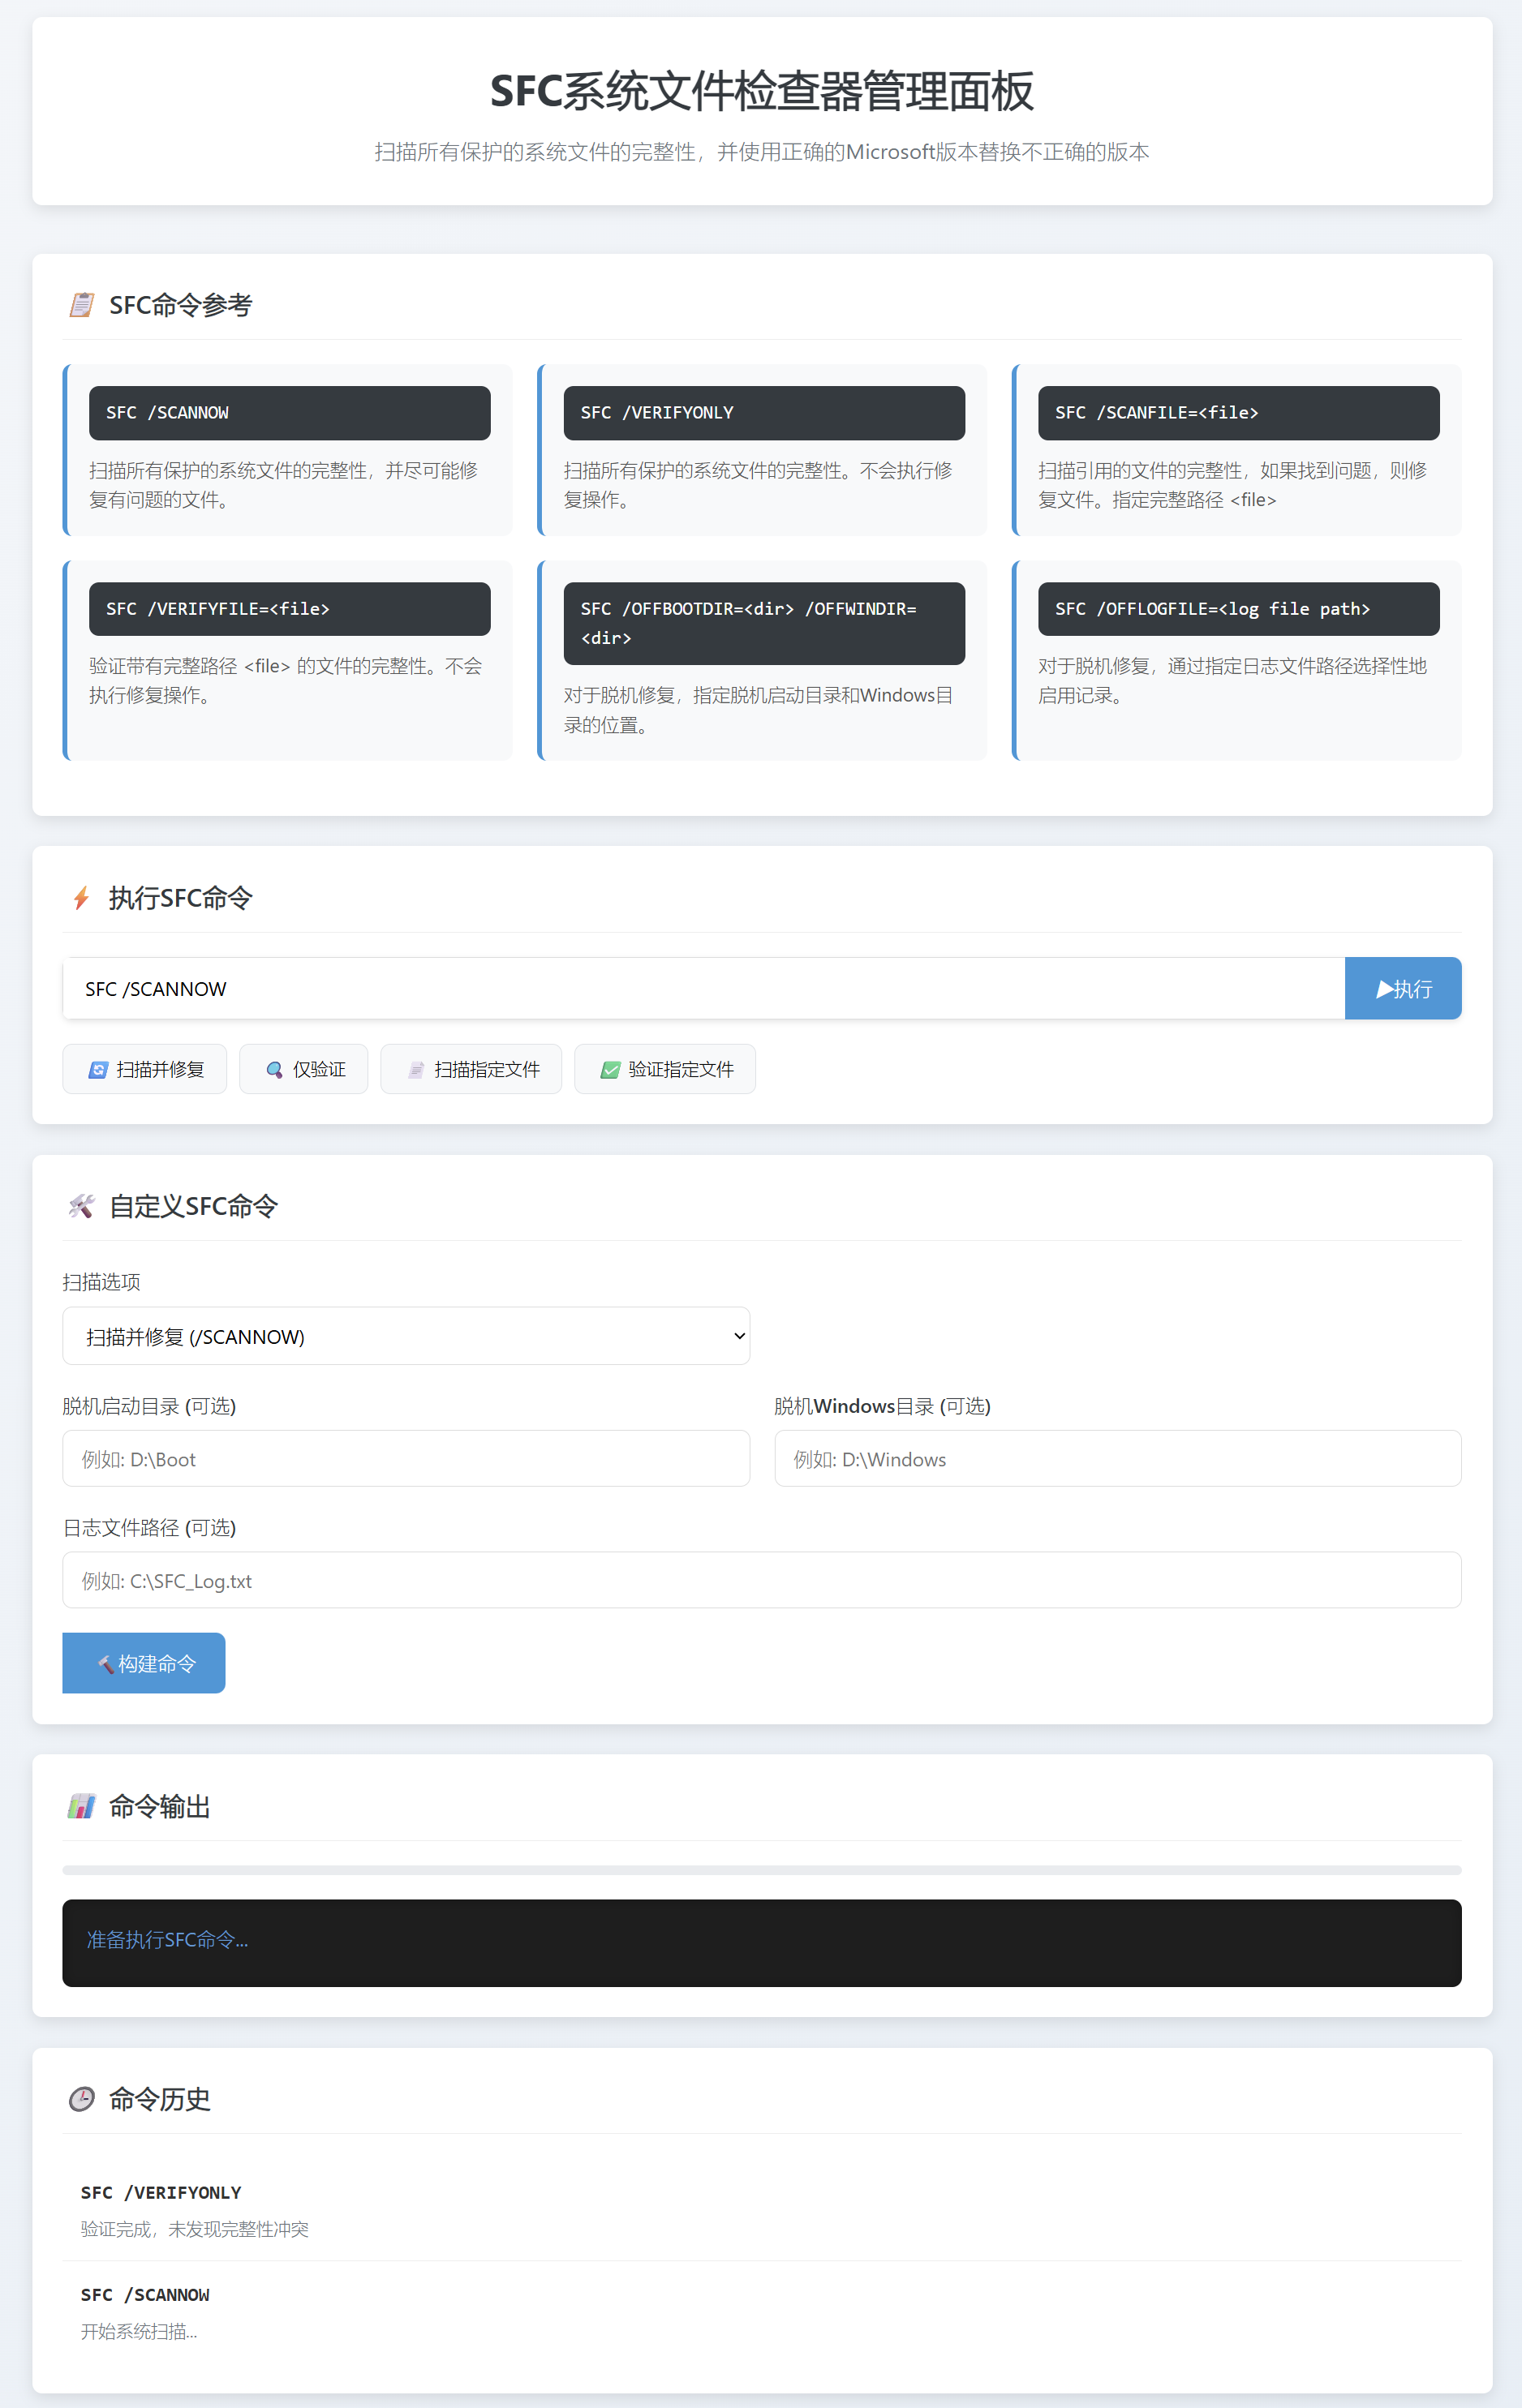Click the 构建命令 button
The width and height of the screenshot is (1522, 2408).
click(144, 1663)
